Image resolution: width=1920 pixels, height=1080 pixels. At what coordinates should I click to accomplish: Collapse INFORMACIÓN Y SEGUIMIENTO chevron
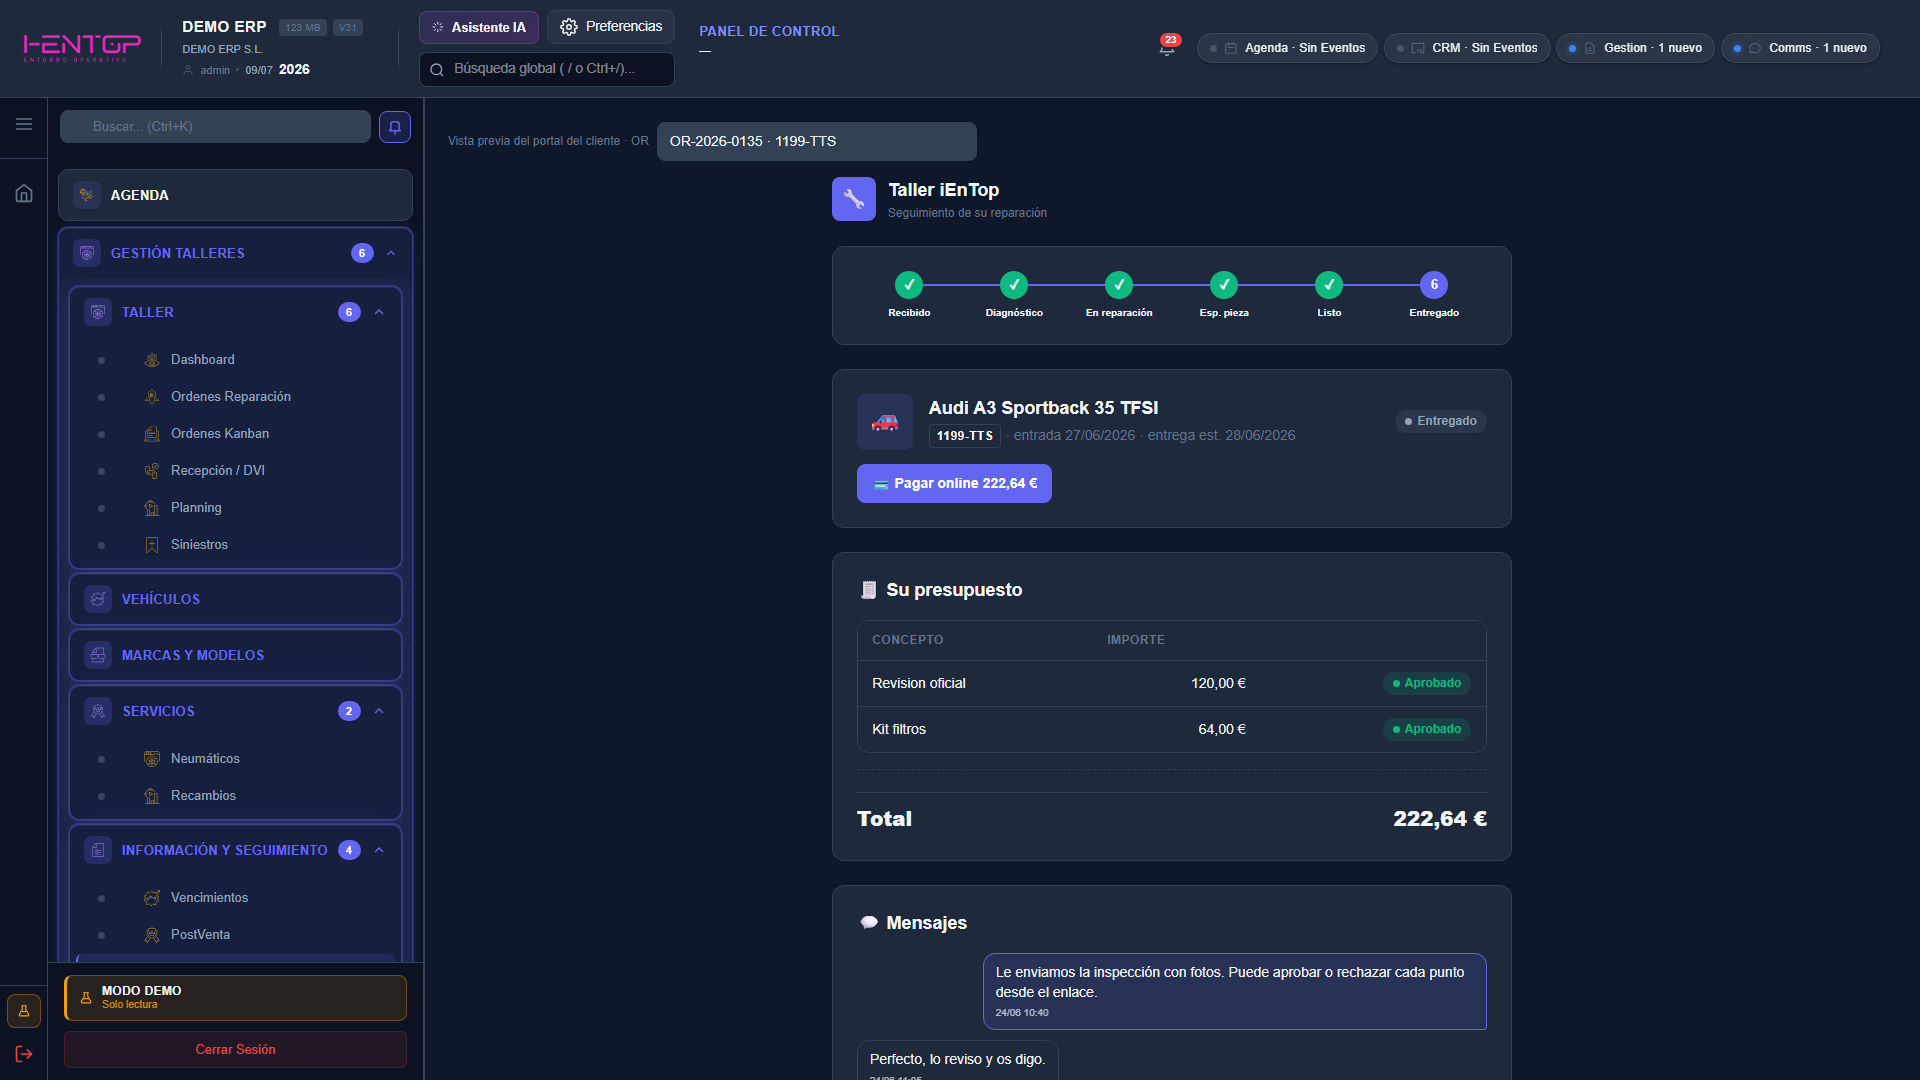(x=379, y=850)
